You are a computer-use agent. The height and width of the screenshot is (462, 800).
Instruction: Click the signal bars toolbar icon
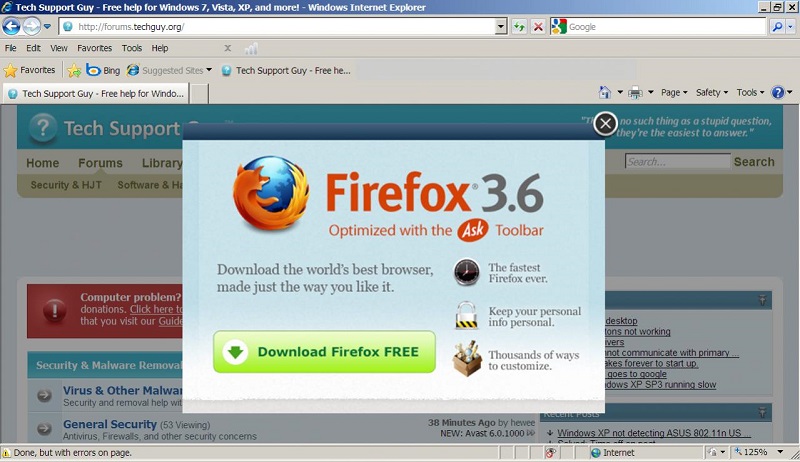point(251,48)
